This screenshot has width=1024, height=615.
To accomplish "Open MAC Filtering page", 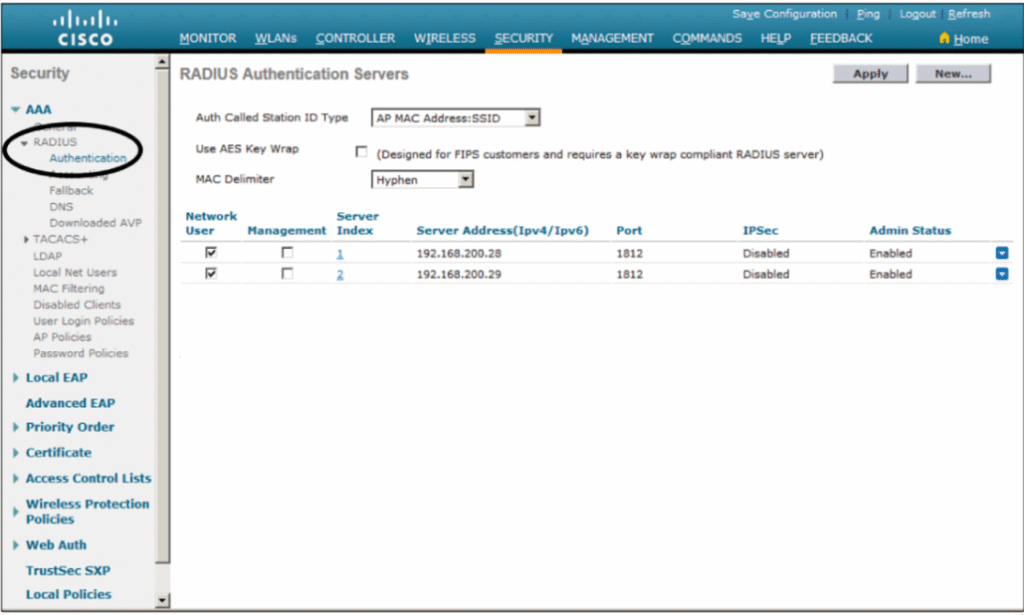I will click(69, 289).
